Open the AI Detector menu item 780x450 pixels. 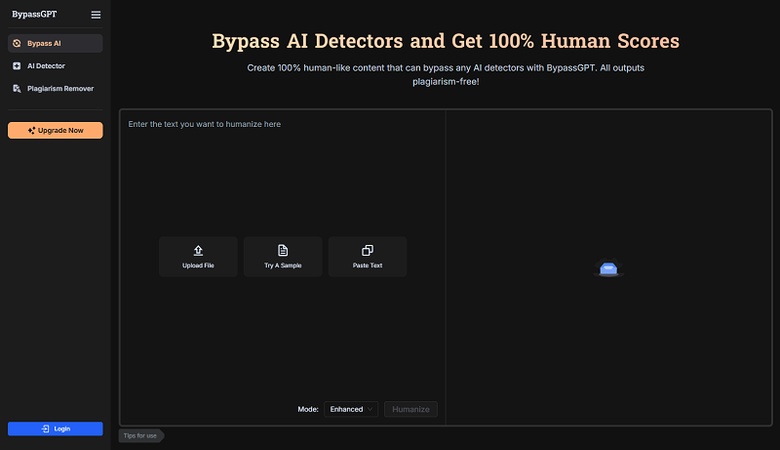(x=55, y=66)
